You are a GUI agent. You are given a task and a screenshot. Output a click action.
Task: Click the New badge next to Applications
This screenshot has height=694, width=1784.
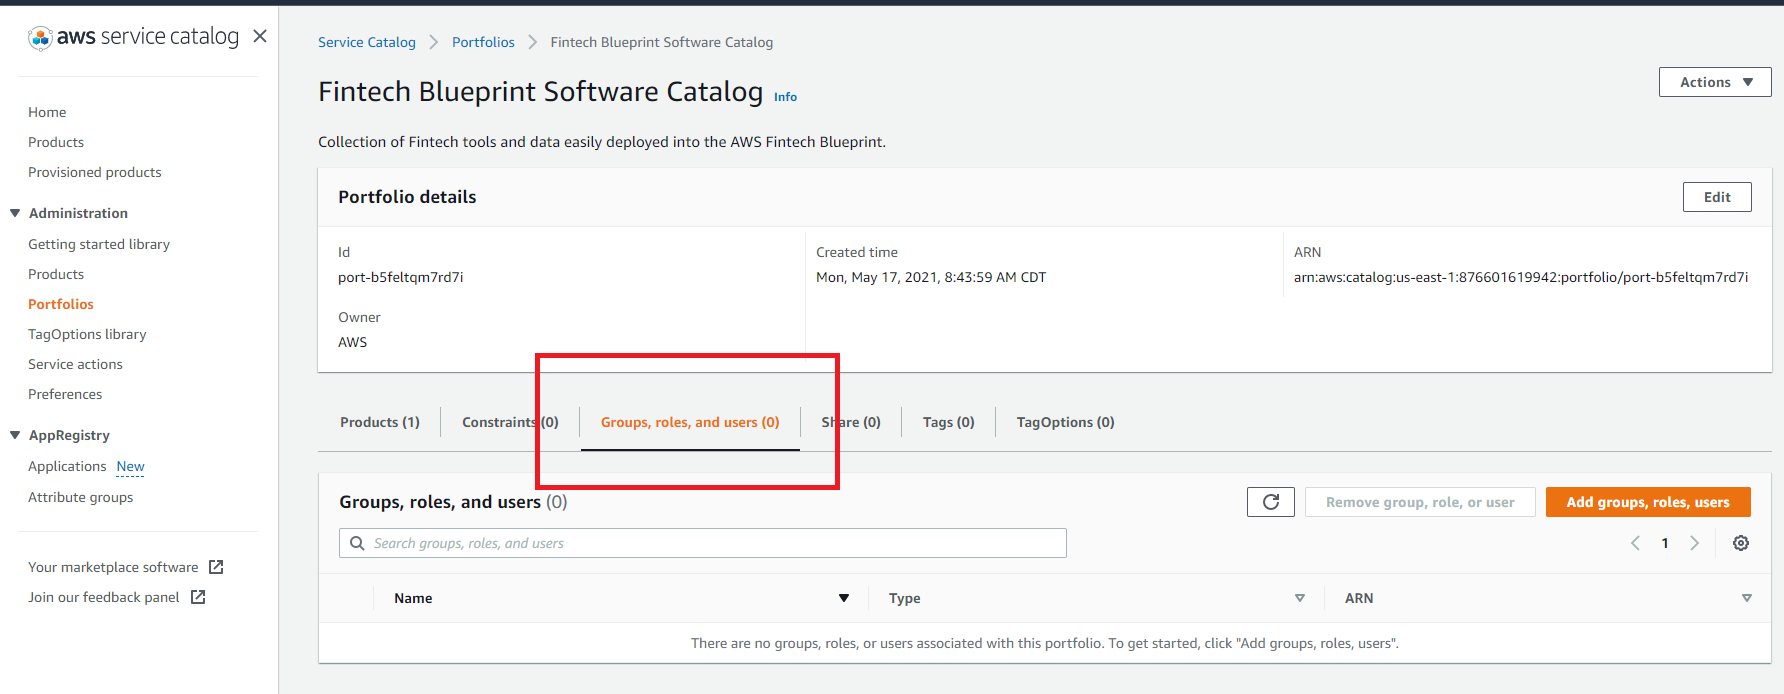coord(130,467)
